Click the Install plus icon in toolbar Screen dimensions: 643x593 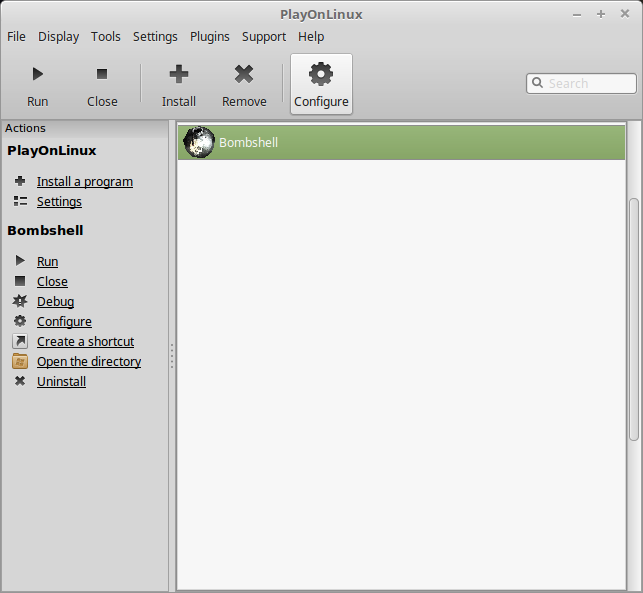179,74
